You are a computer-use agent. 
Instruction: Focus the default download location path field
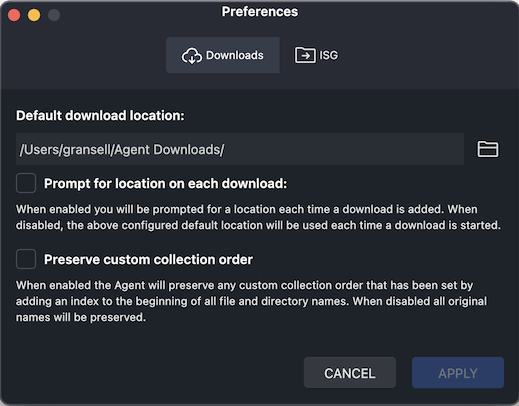240,149
